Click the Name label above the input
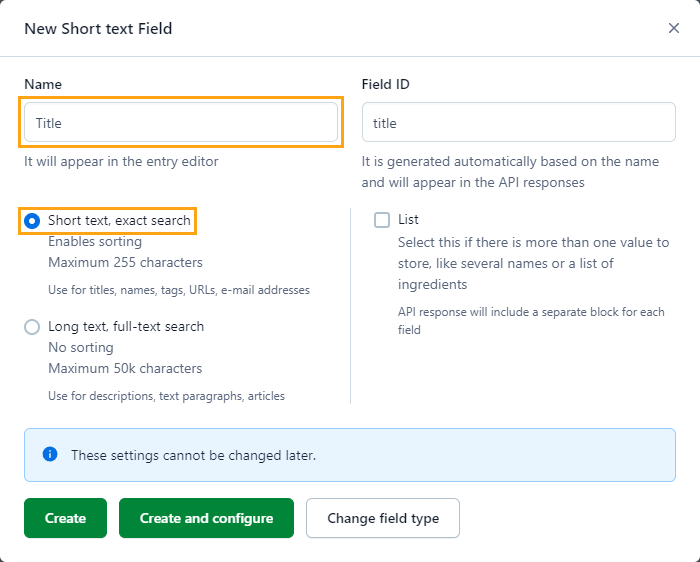The image size is (700, 562). click(x=43, y=84)
